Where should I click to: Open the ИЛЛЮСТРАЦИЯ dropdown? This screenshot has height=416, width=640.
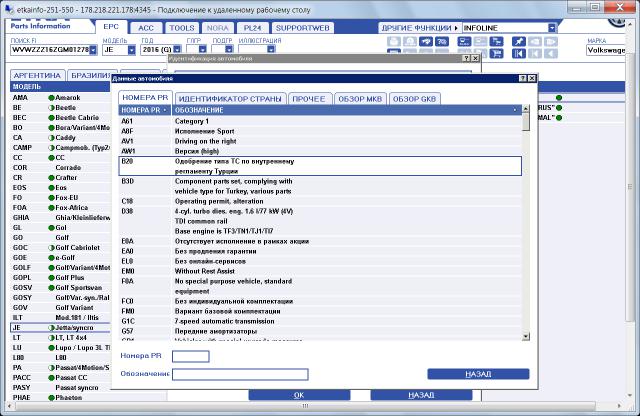pos(271,50)
